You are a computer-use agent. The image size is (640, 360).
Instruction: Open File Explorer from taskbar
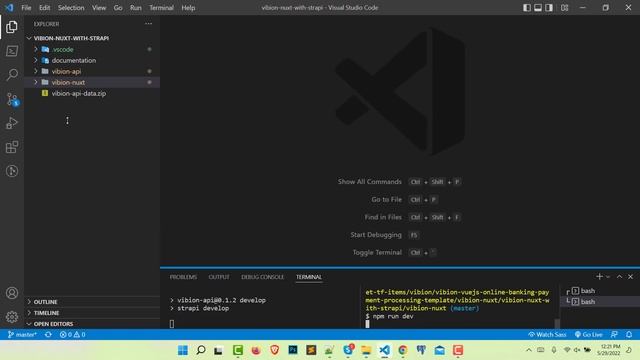366,350
